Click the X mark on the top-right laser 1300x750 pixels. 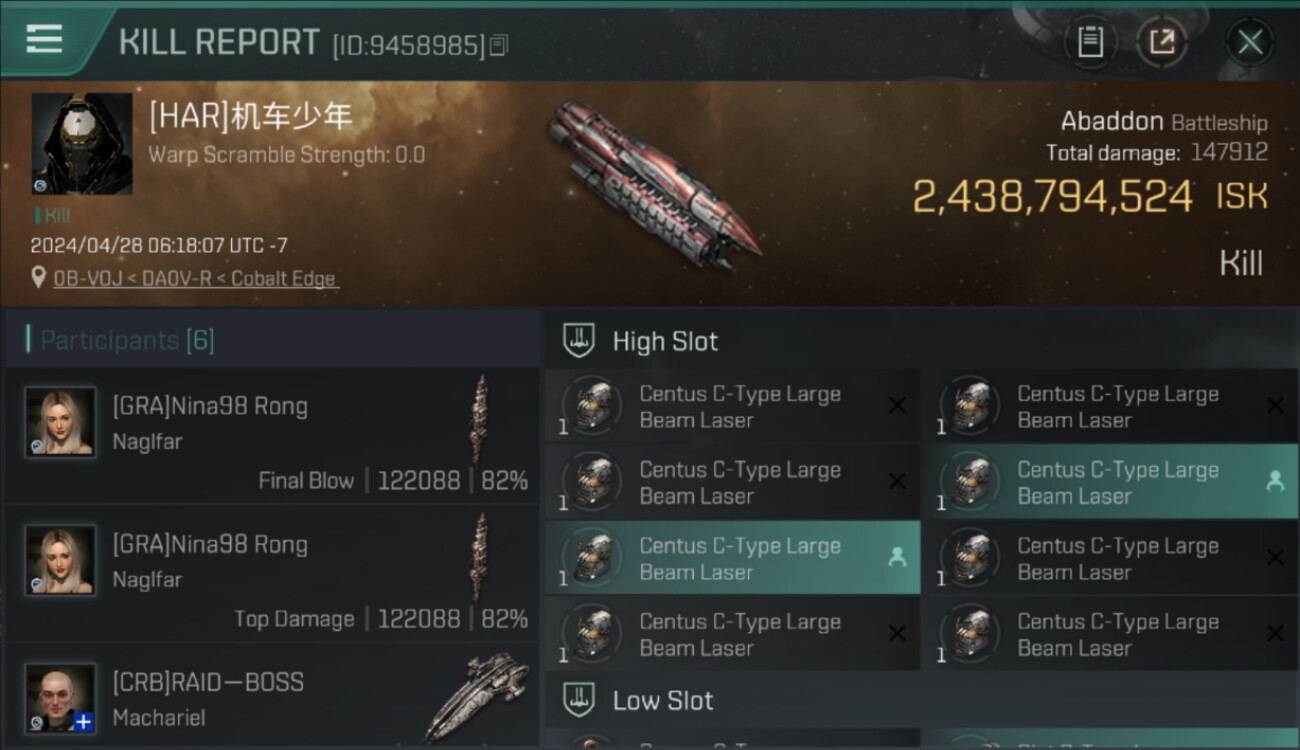[x=1275, y=405]
